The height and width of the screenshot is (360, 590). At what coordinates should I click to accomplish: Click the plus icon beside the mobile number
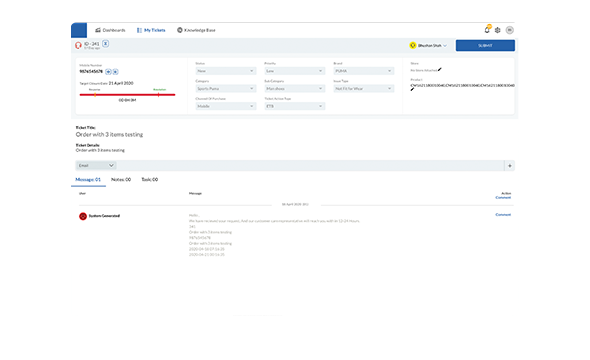tap(108, 71)
